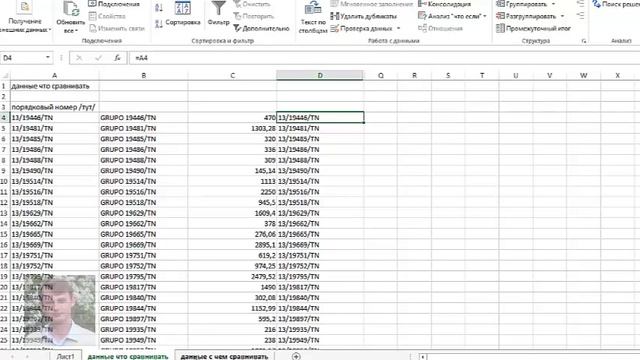The height and width of the screenshot is (360, 640).
Task: Launch Текст по столбцам
Action: coord(313,18)
